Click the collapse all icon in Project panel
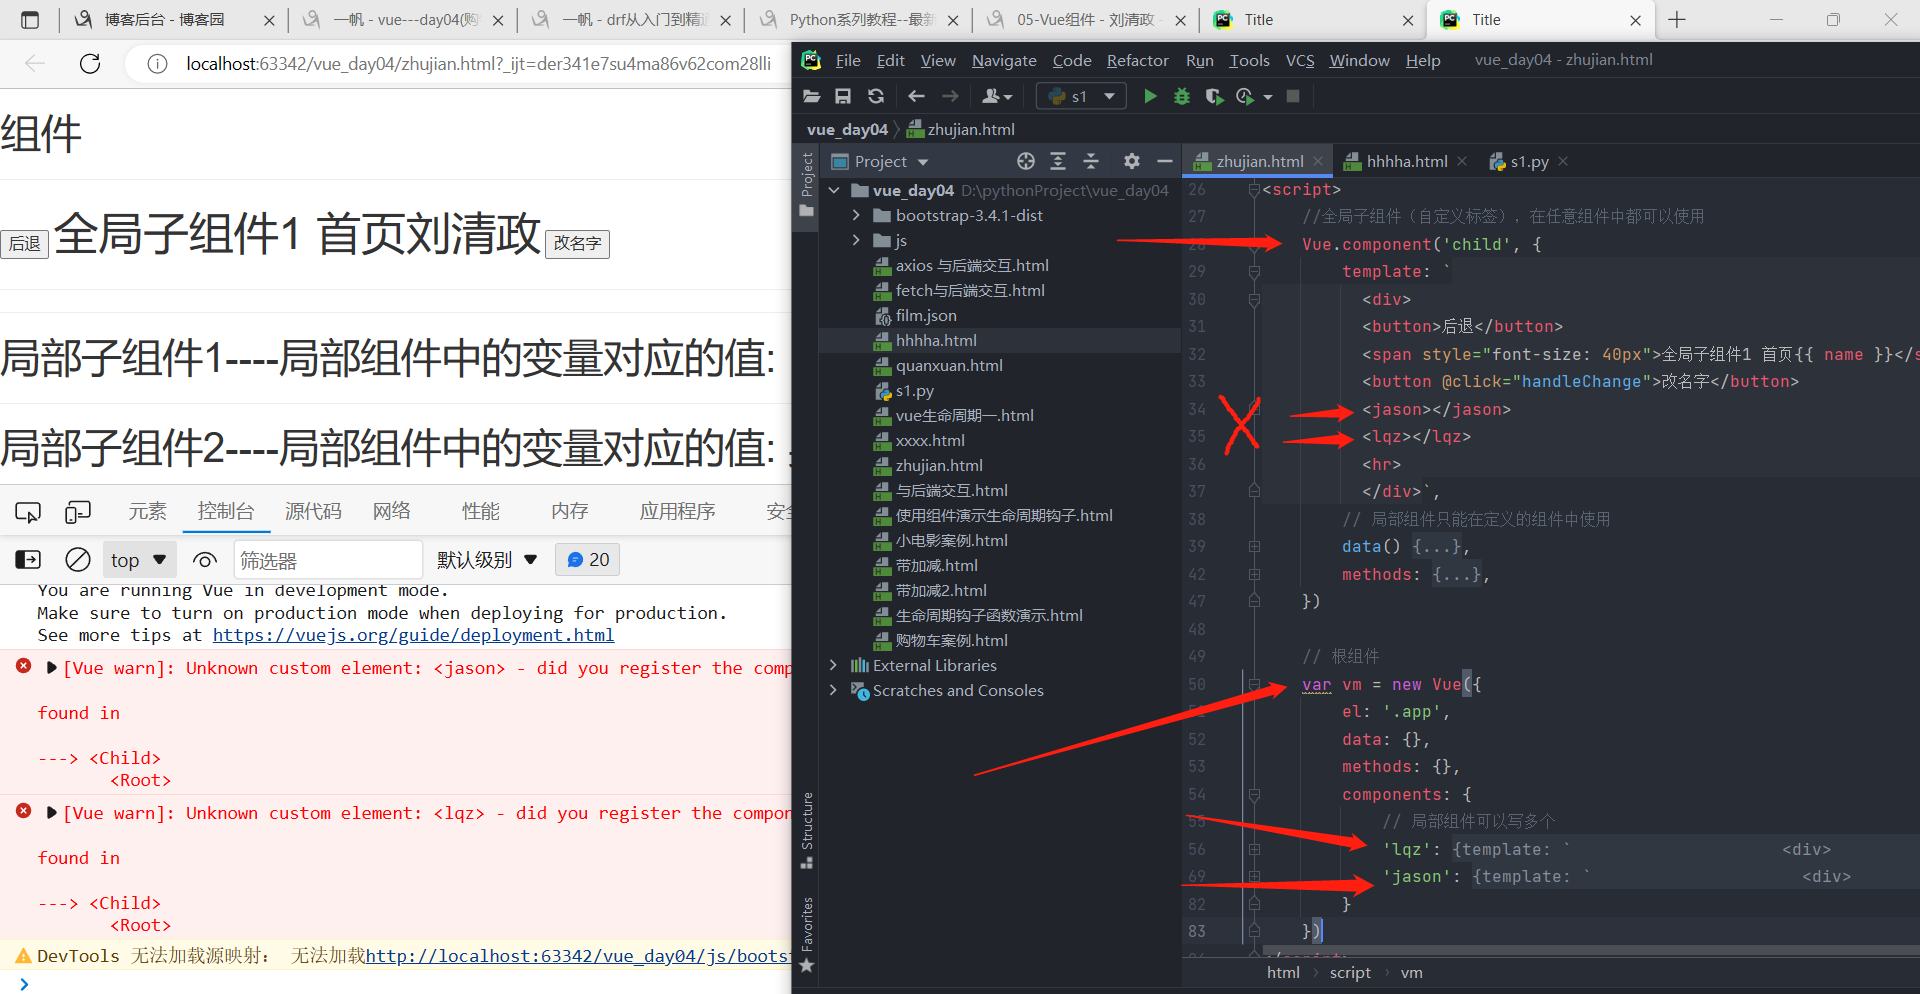 click(x=1091, y=161)
